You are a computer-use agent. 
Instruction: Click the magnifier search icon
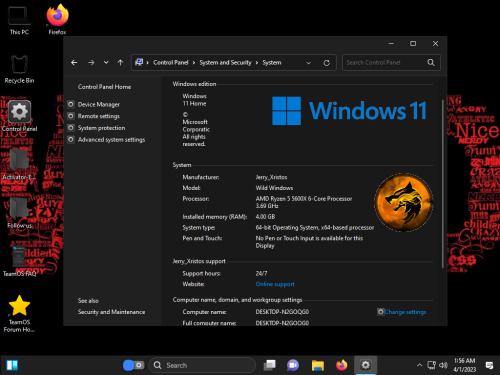431,63
